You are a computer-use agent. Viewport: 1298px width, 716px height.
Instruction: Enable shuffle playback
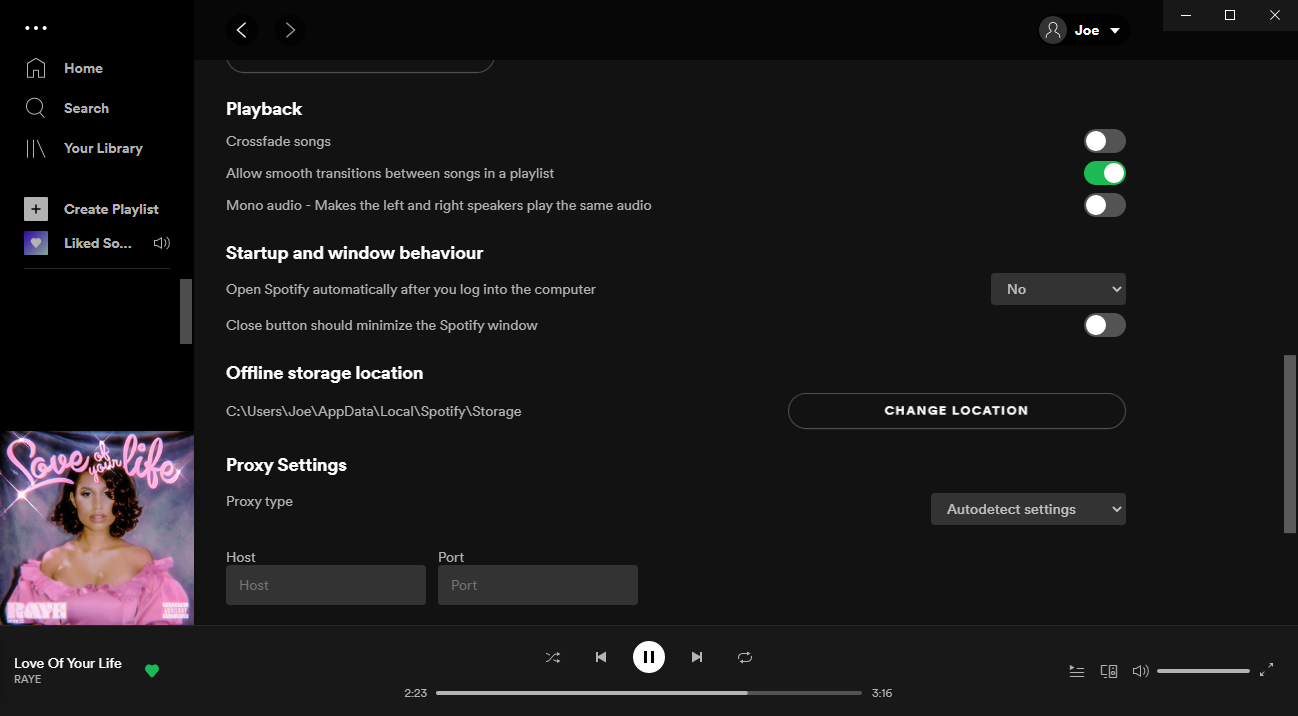point(553,657)
